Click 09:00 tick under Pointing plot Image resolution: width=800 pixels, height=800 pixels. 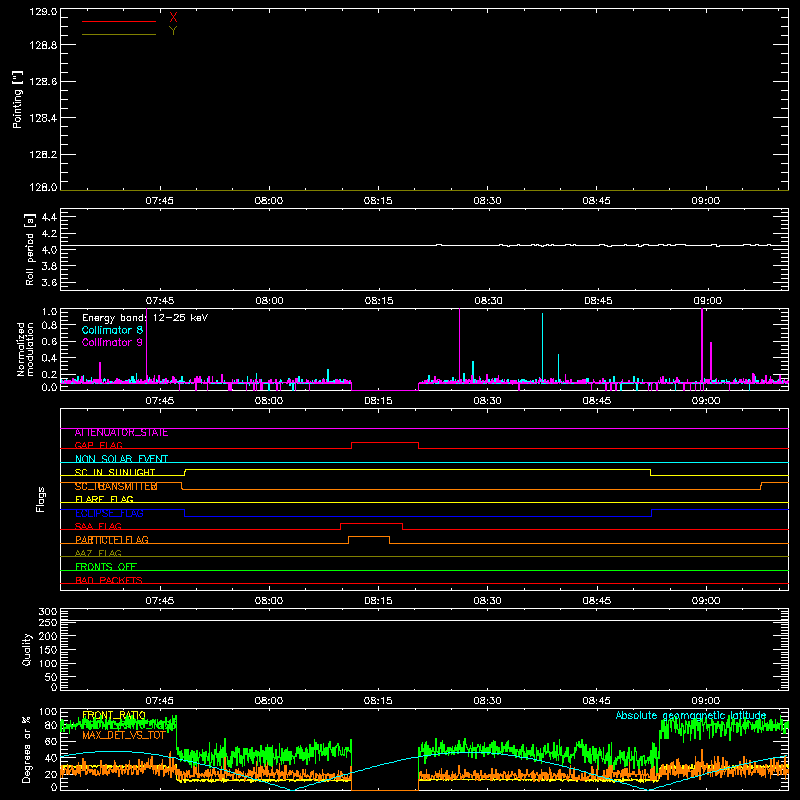pyautogui.click(x=706, y=201)
